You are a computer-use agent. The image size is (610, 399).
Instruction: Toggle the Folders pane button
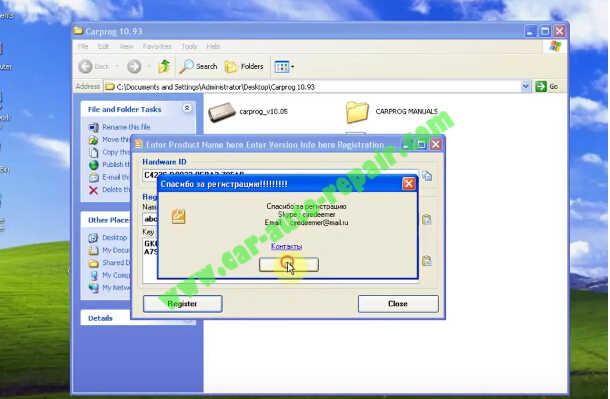click(x=244, y=66)
